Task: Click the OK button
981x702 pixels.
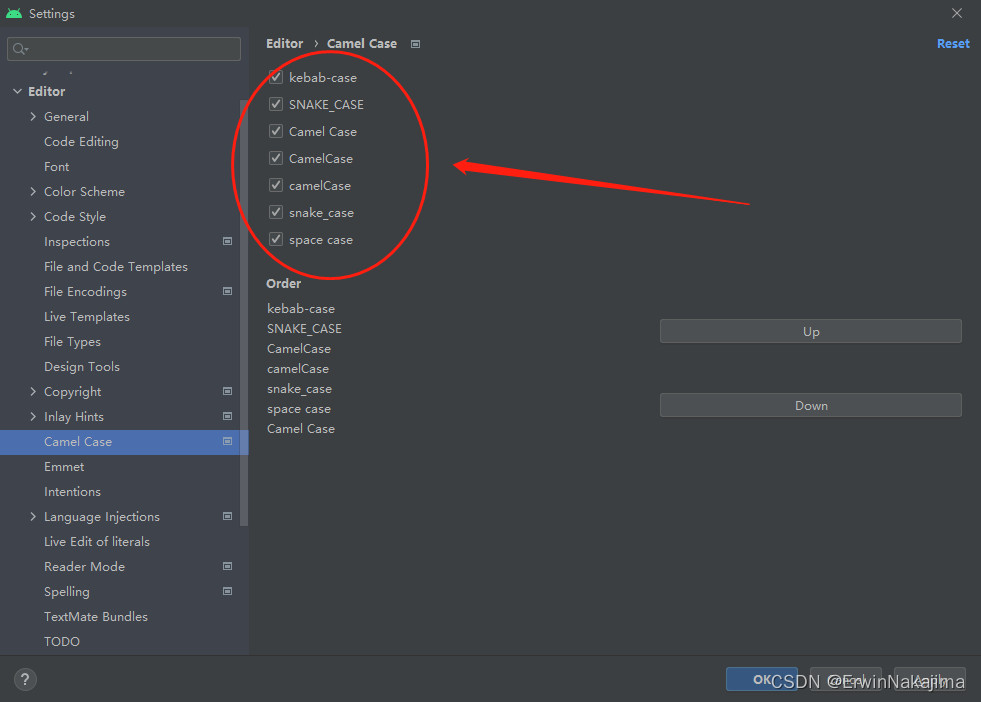Action: 762,679
